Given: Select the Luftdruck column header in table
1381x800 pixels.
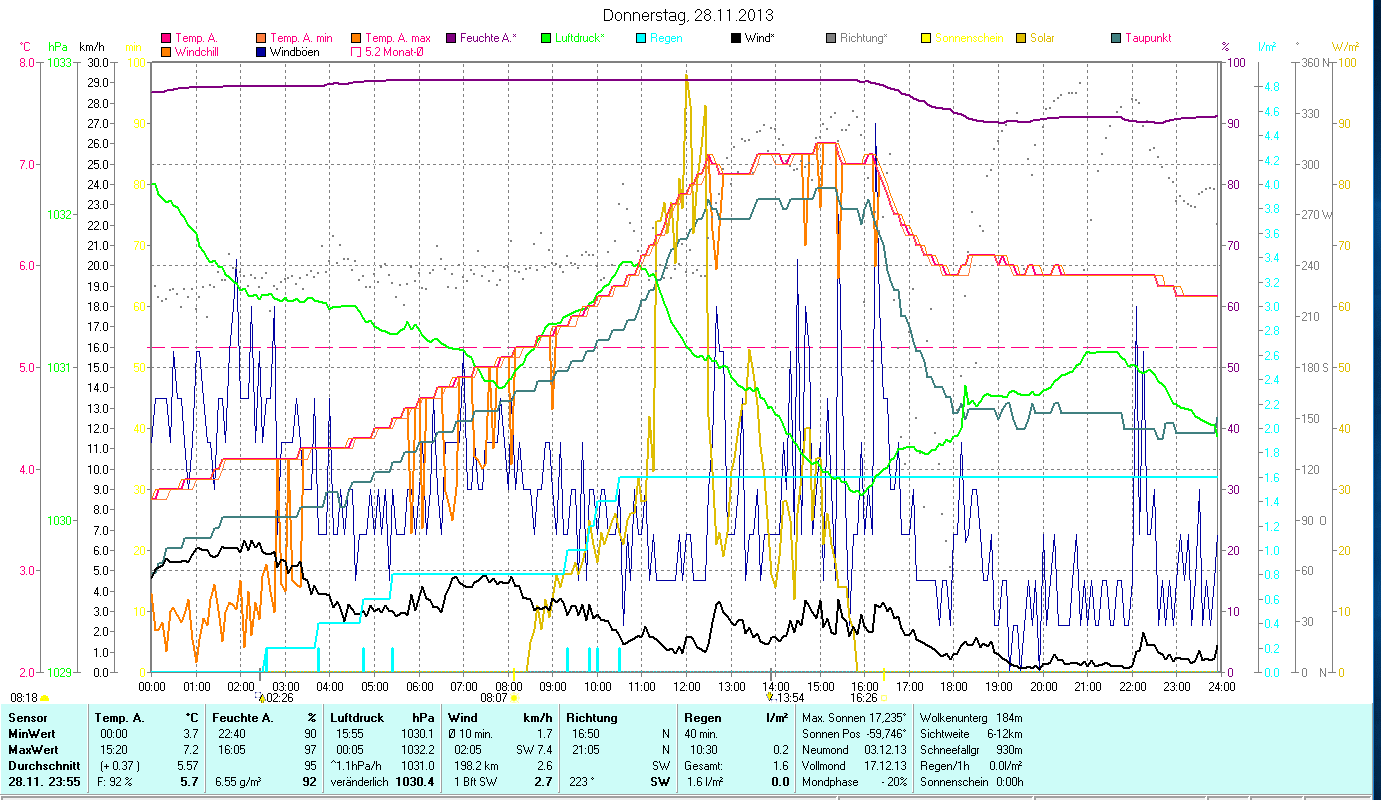Looking at the screenshot, I should click(355, 718).
